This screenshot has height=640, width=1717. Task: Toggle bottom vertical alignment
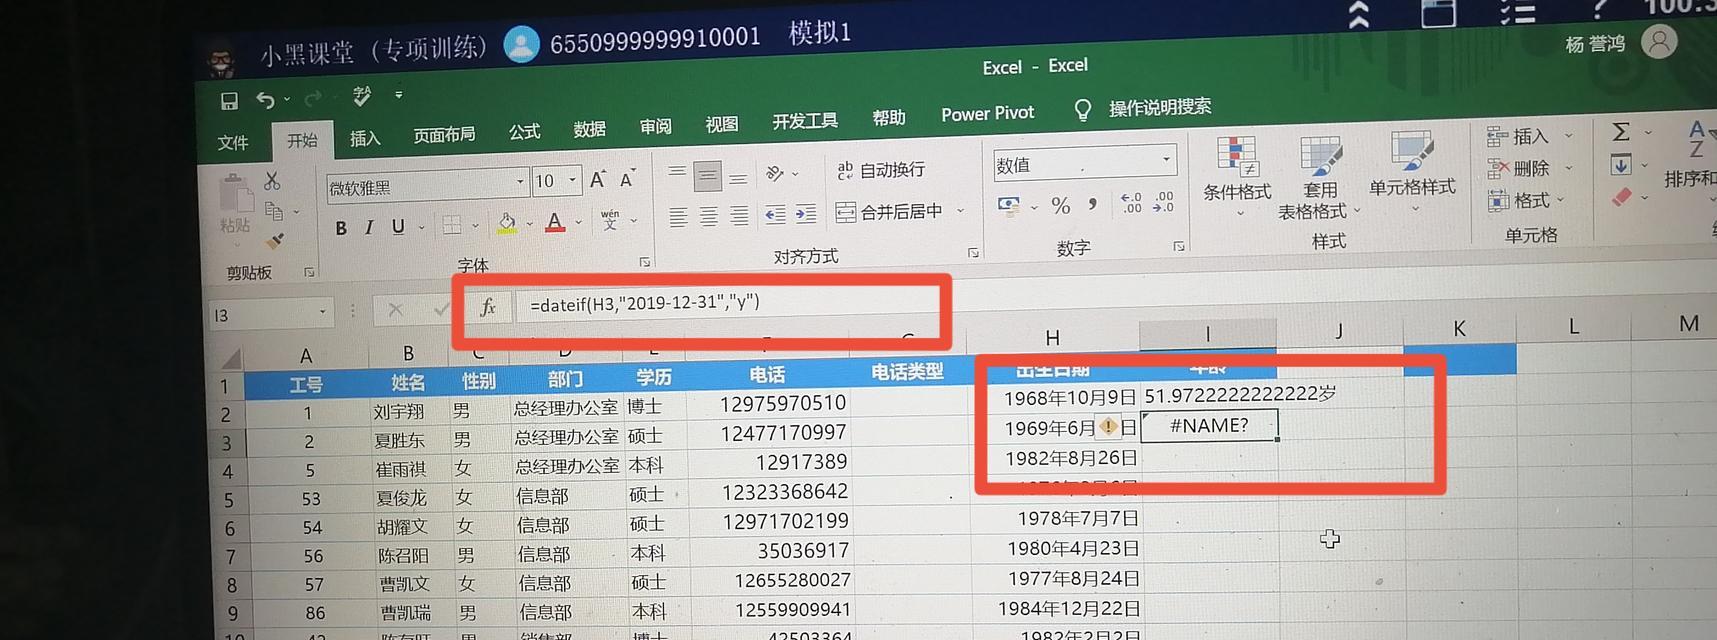(738, 178)
